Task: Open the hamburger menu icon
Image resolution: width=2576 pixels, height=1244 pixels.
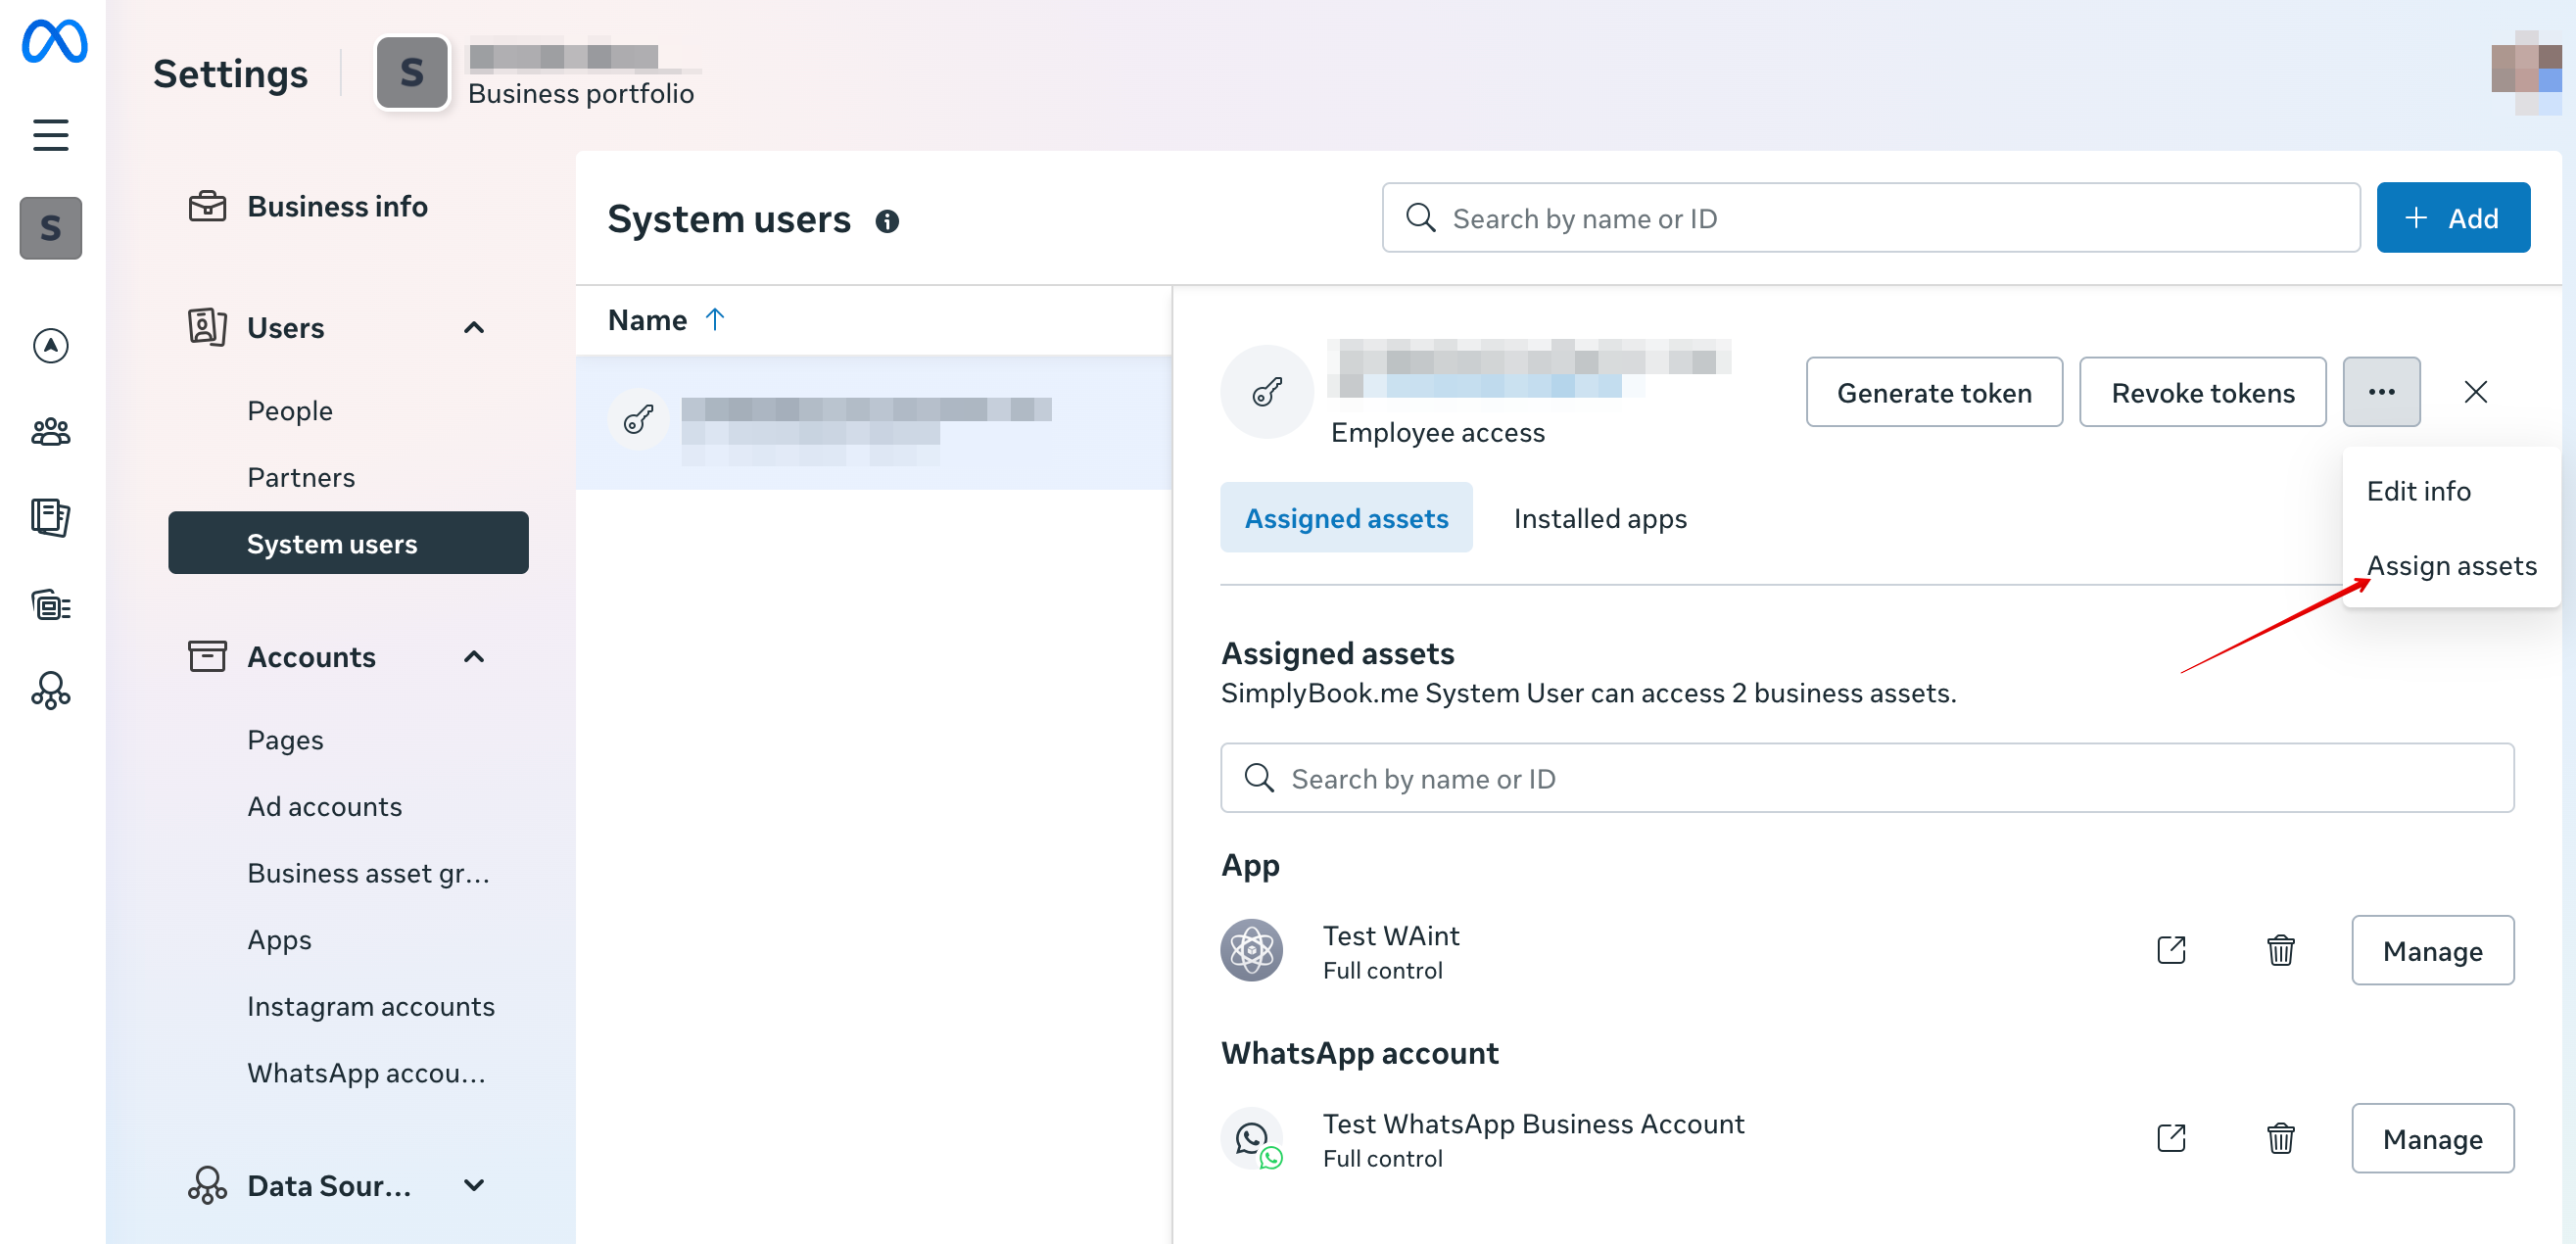Action: pyautogui.click(x=50, y=135)
